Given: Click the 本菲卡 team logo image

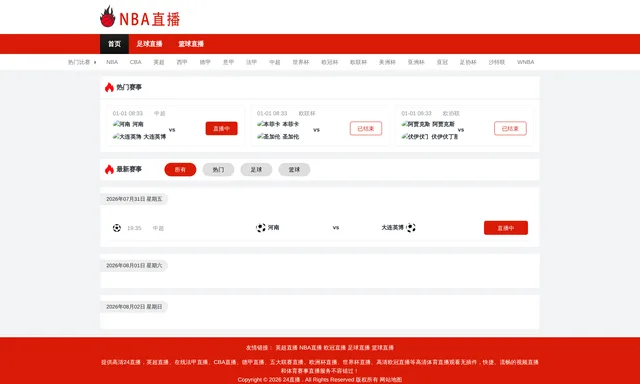Looking at the screenshot, I should [269, 124].
